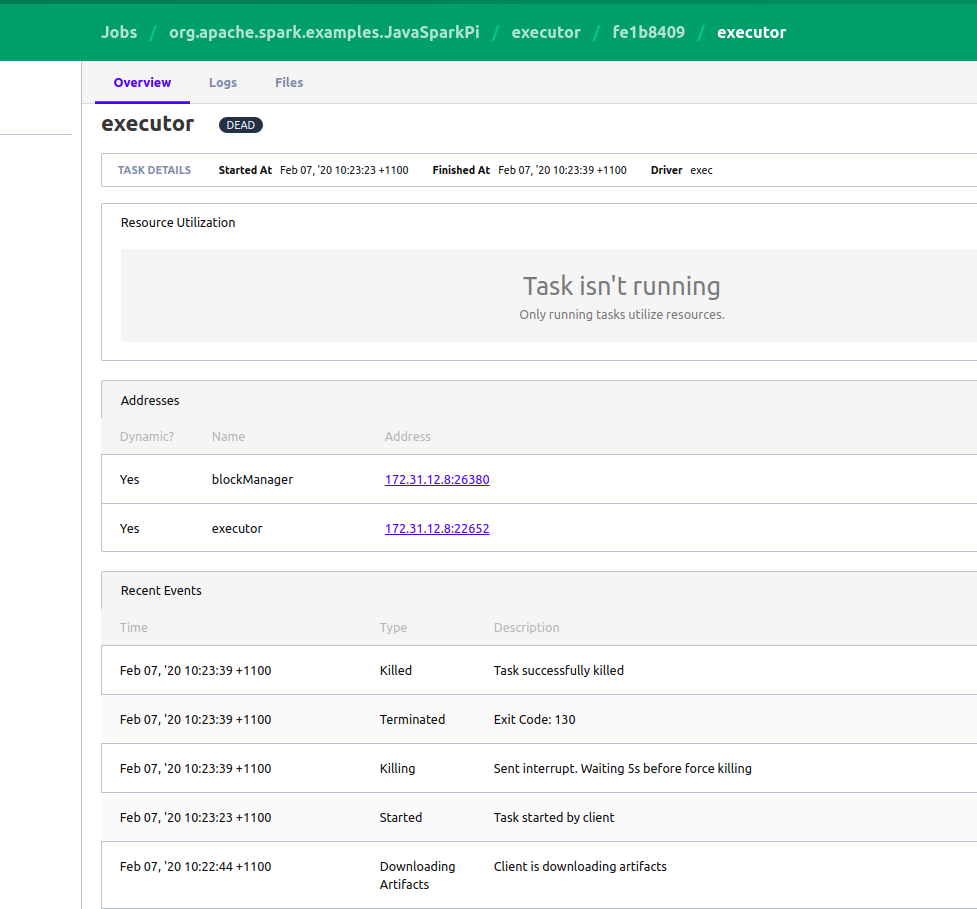Sort Recent Events by the Type column
The image size is (977, 909).
pyautogui.click(x=392, y=627)
